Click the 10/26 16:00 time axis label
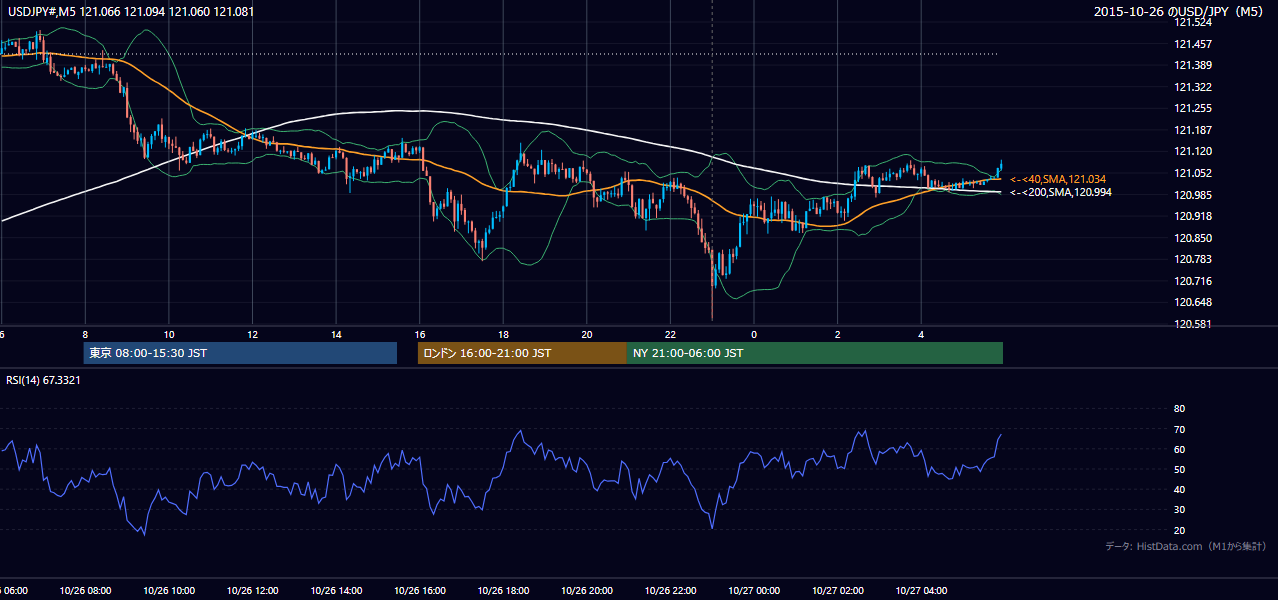This screenshot has width=1278, height=600. tap(420, 590)
